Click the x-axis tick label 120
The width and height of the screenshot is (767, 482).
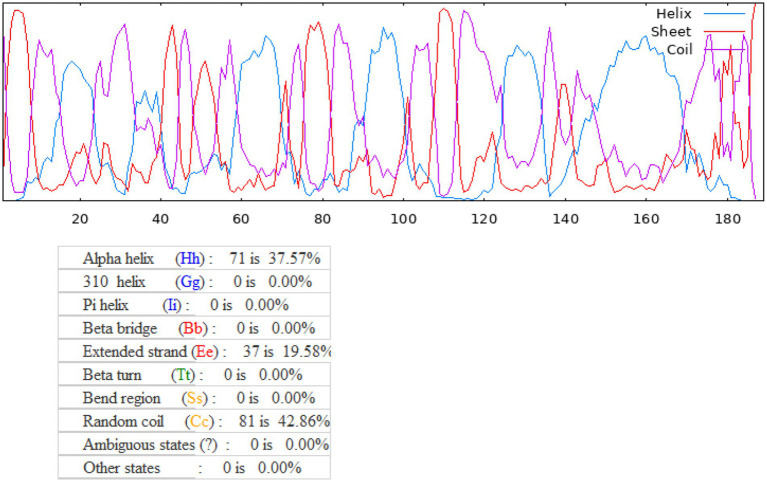484,218
